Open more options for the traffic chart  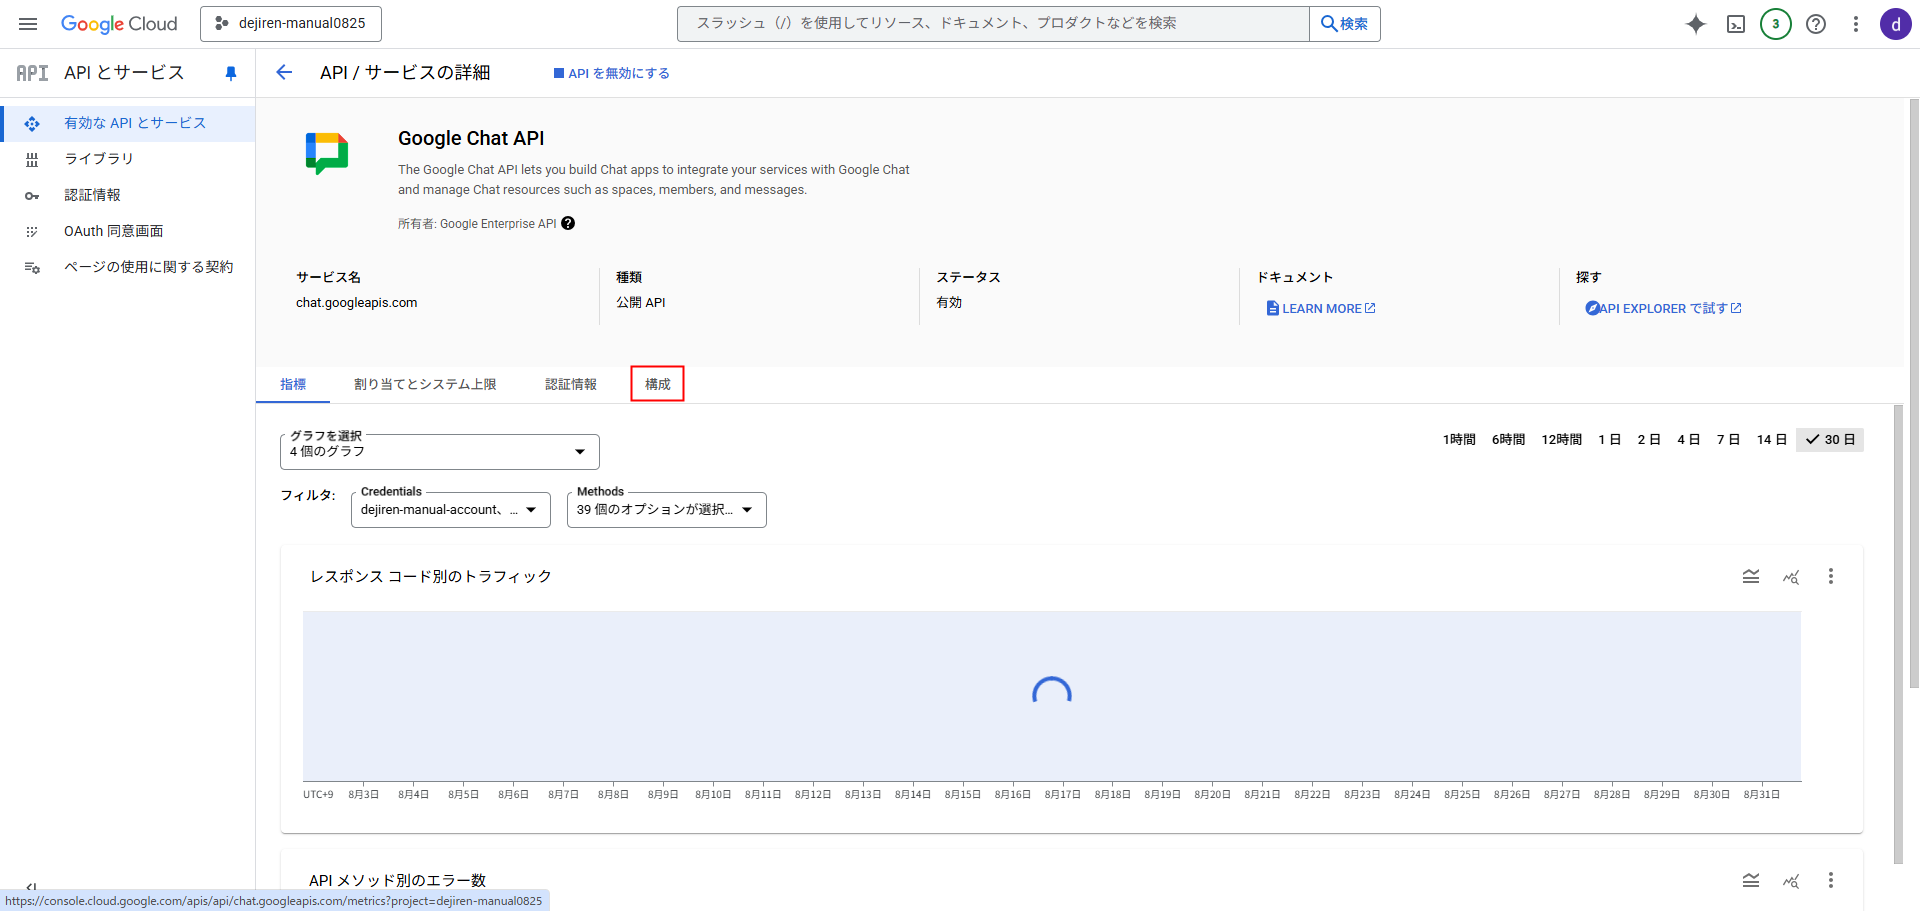1831,576
